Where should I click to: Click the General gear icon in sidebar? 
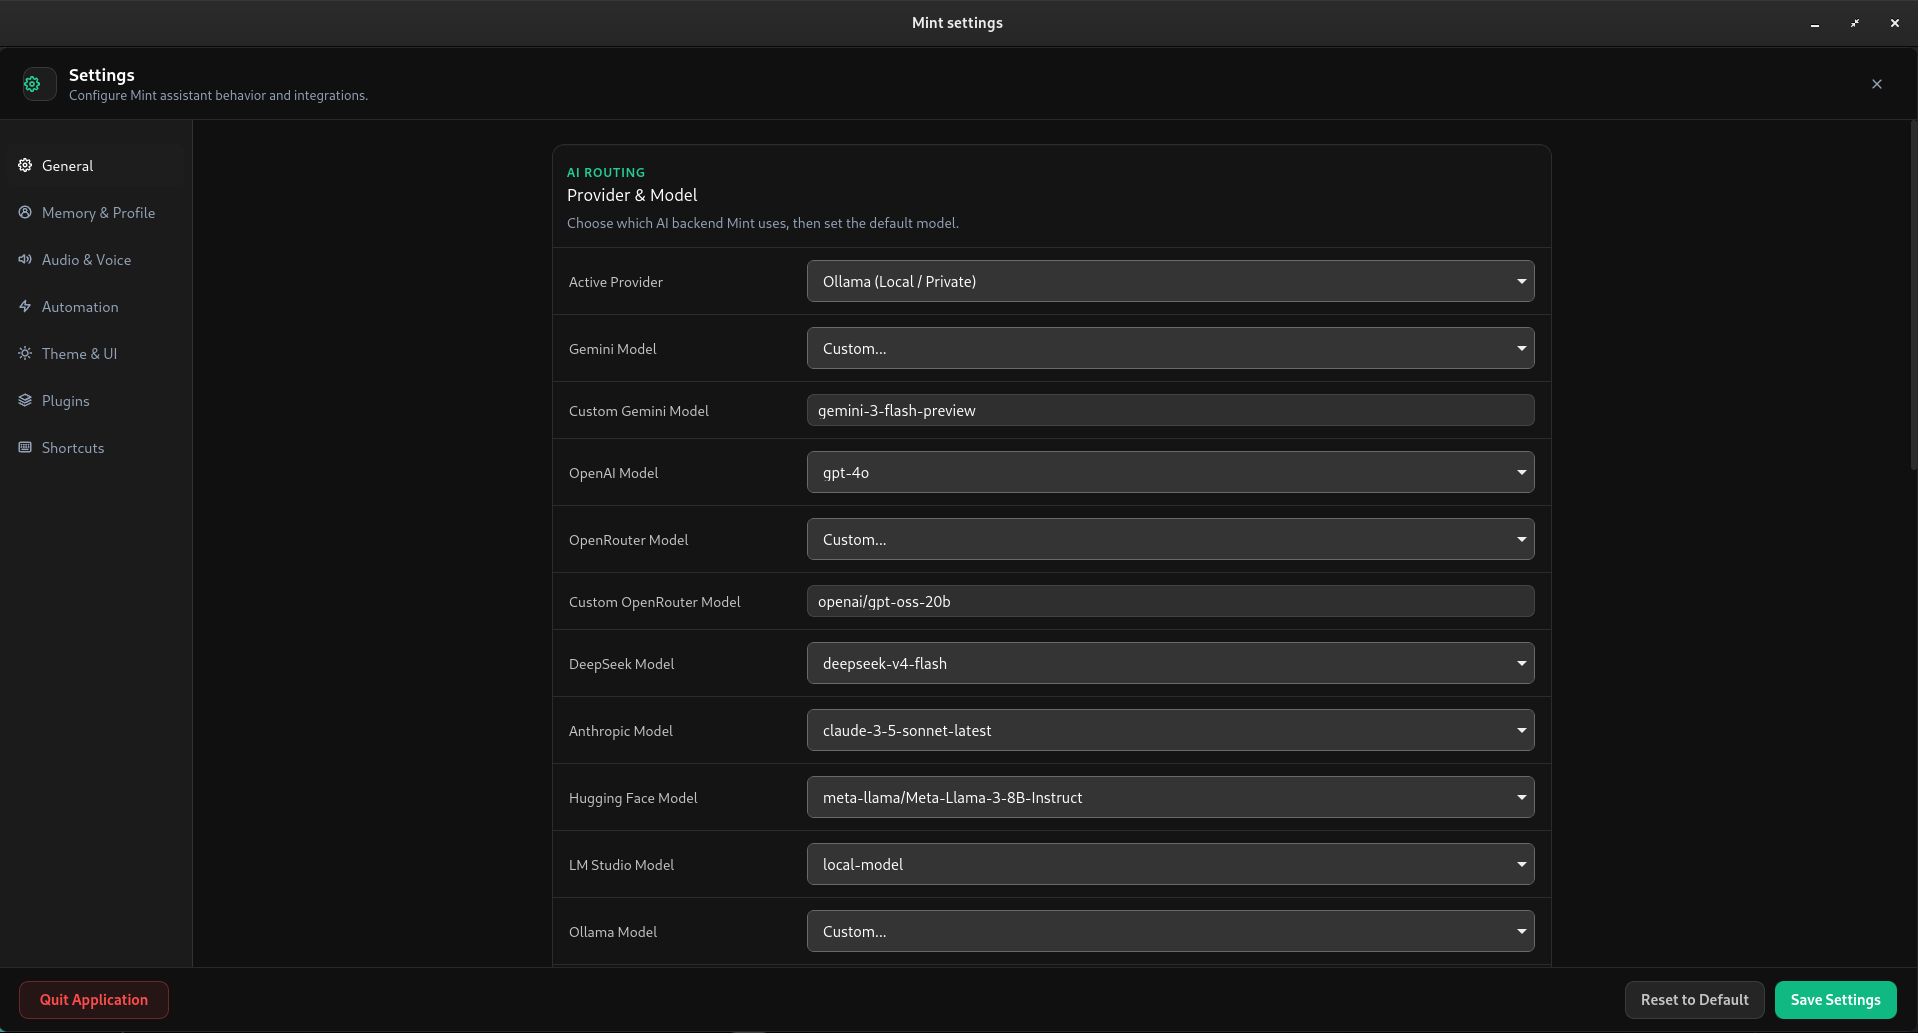click(25, 165)
